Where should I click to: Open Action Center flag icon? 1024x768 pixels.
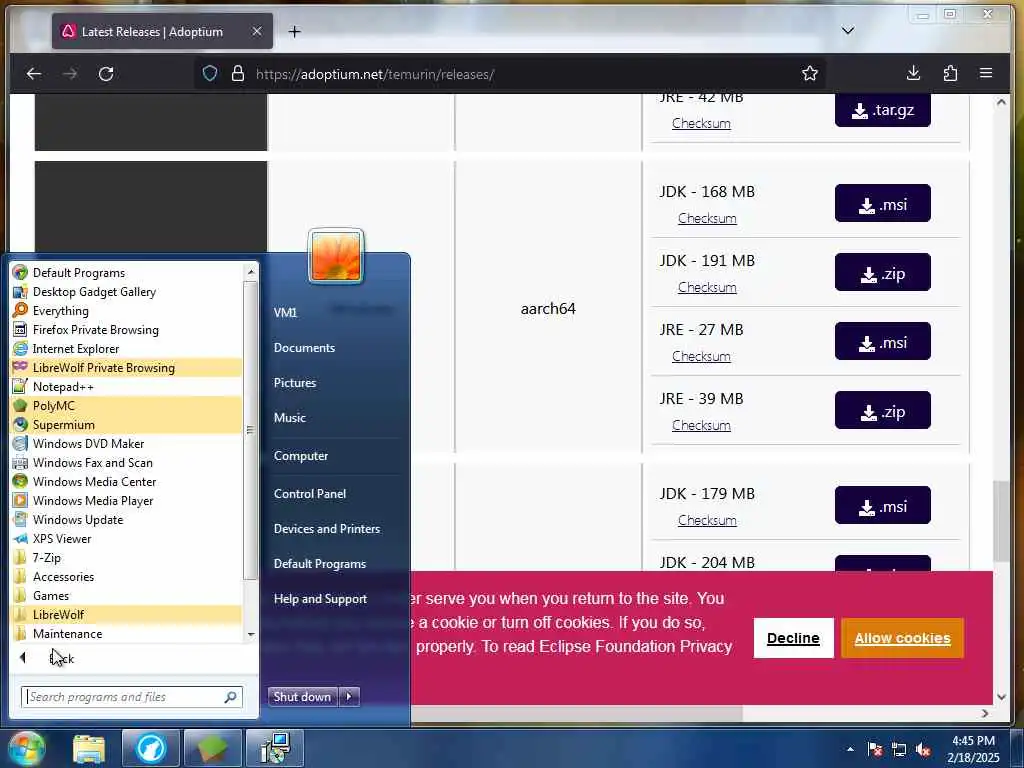click(x=874, y=749)
